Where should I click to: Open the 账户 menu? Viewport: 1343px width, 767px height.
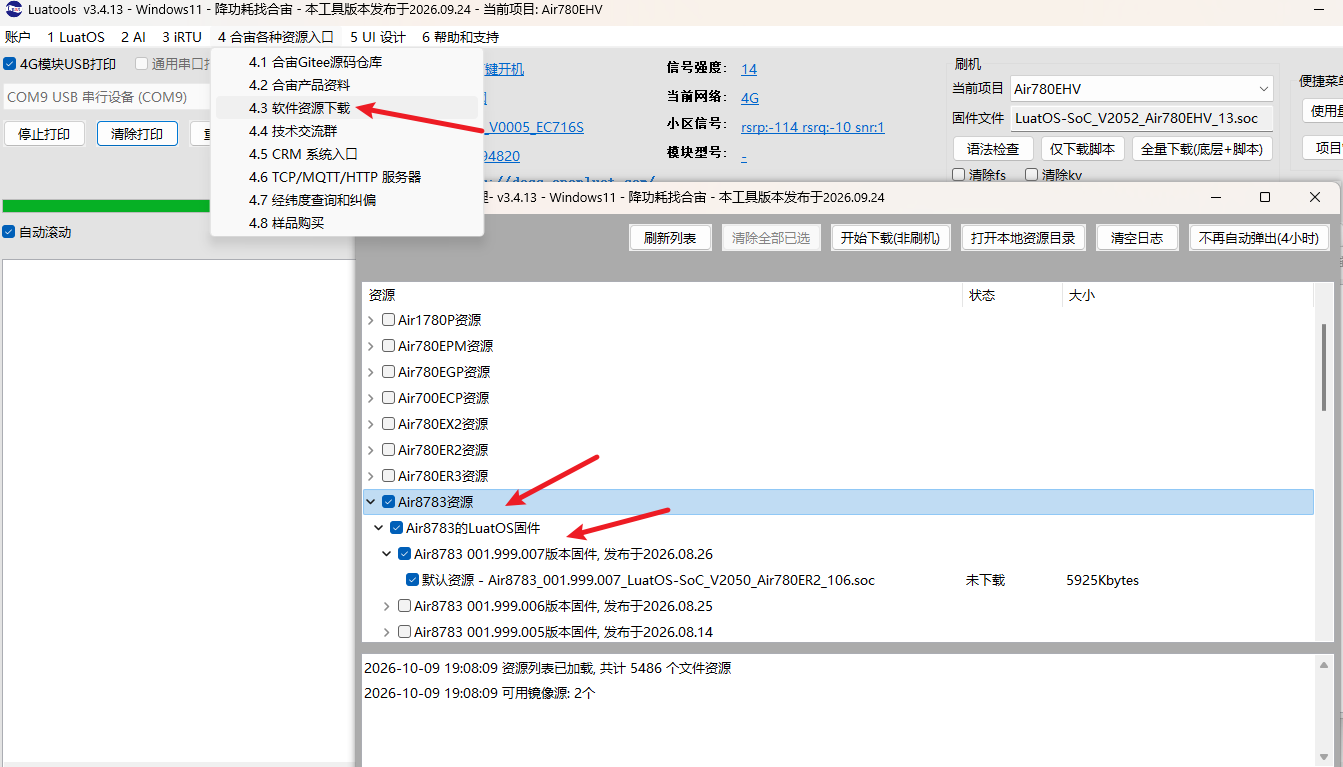[18, 37]
